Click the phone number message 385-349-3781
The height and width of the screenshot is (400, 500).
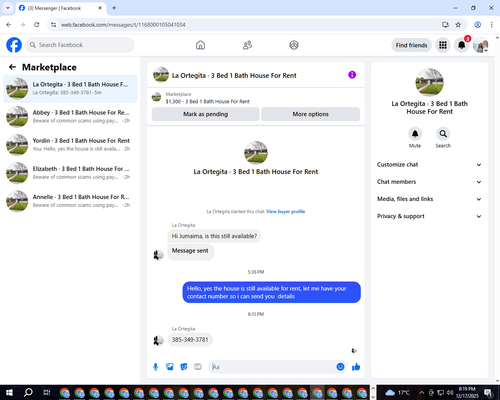(190, 340)
